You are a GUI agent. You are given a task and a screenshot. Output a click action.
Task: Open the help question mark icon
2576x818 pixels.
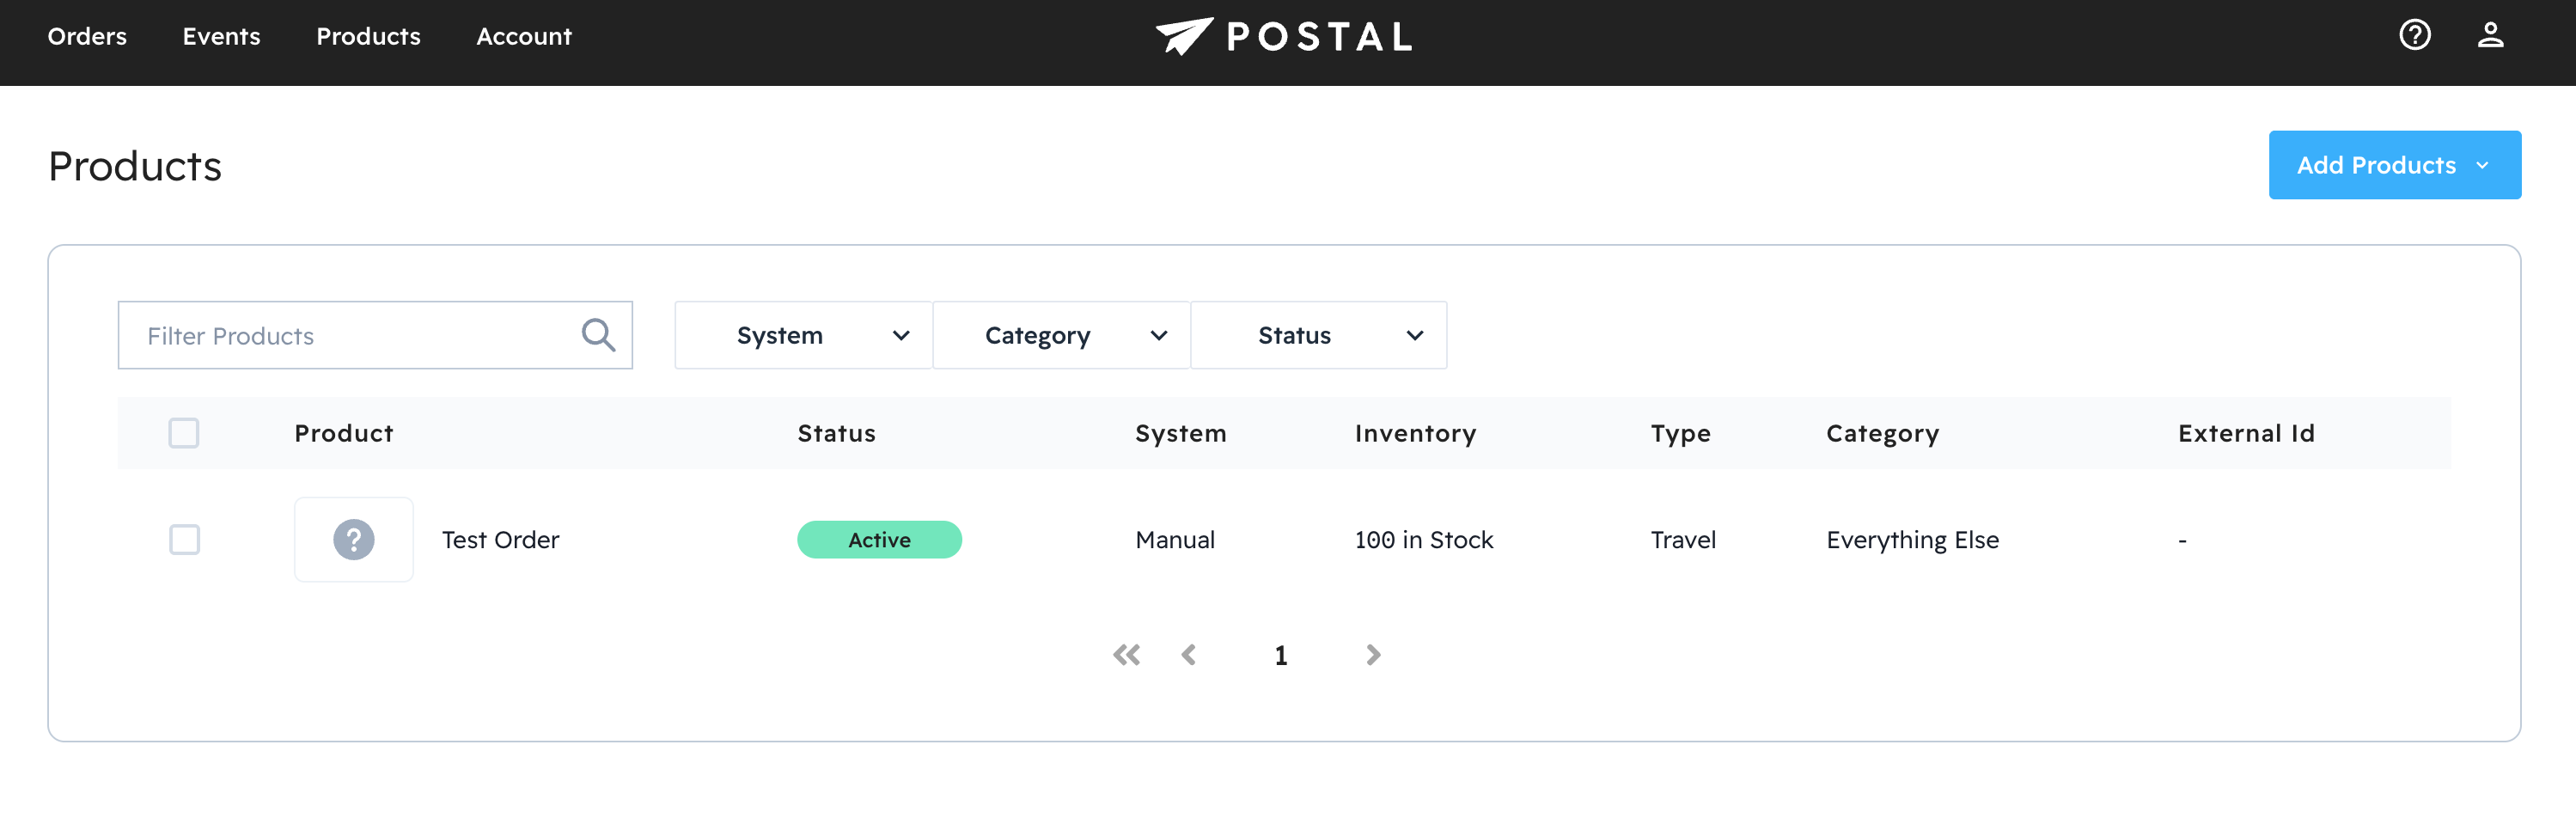(2414, 36)
